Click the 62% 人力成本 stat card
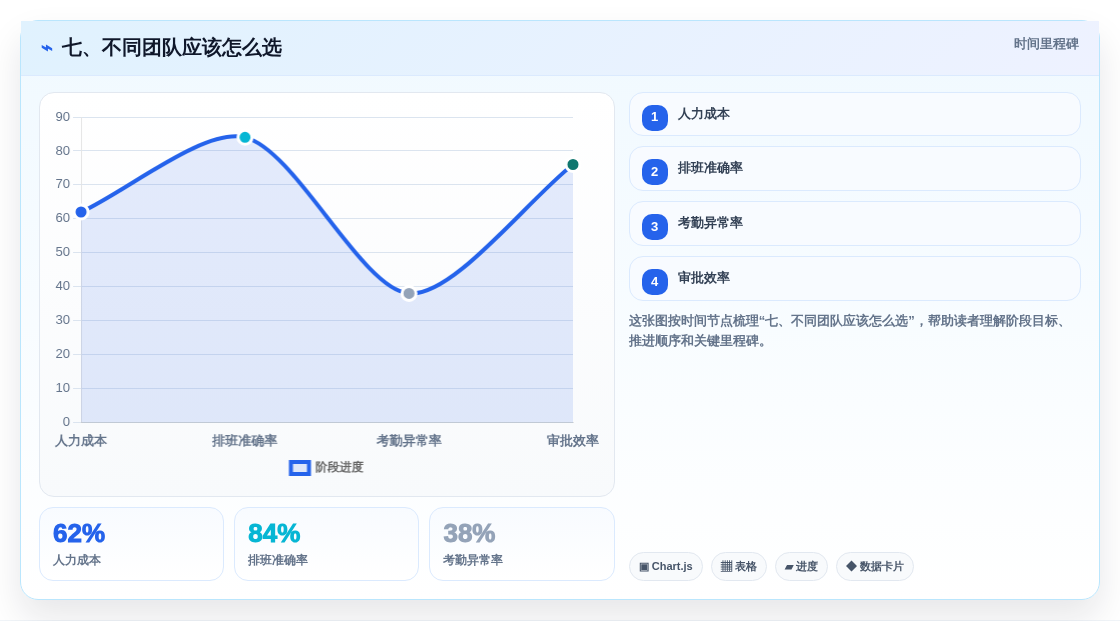The image size is (1120, 621). coord(131,545)
